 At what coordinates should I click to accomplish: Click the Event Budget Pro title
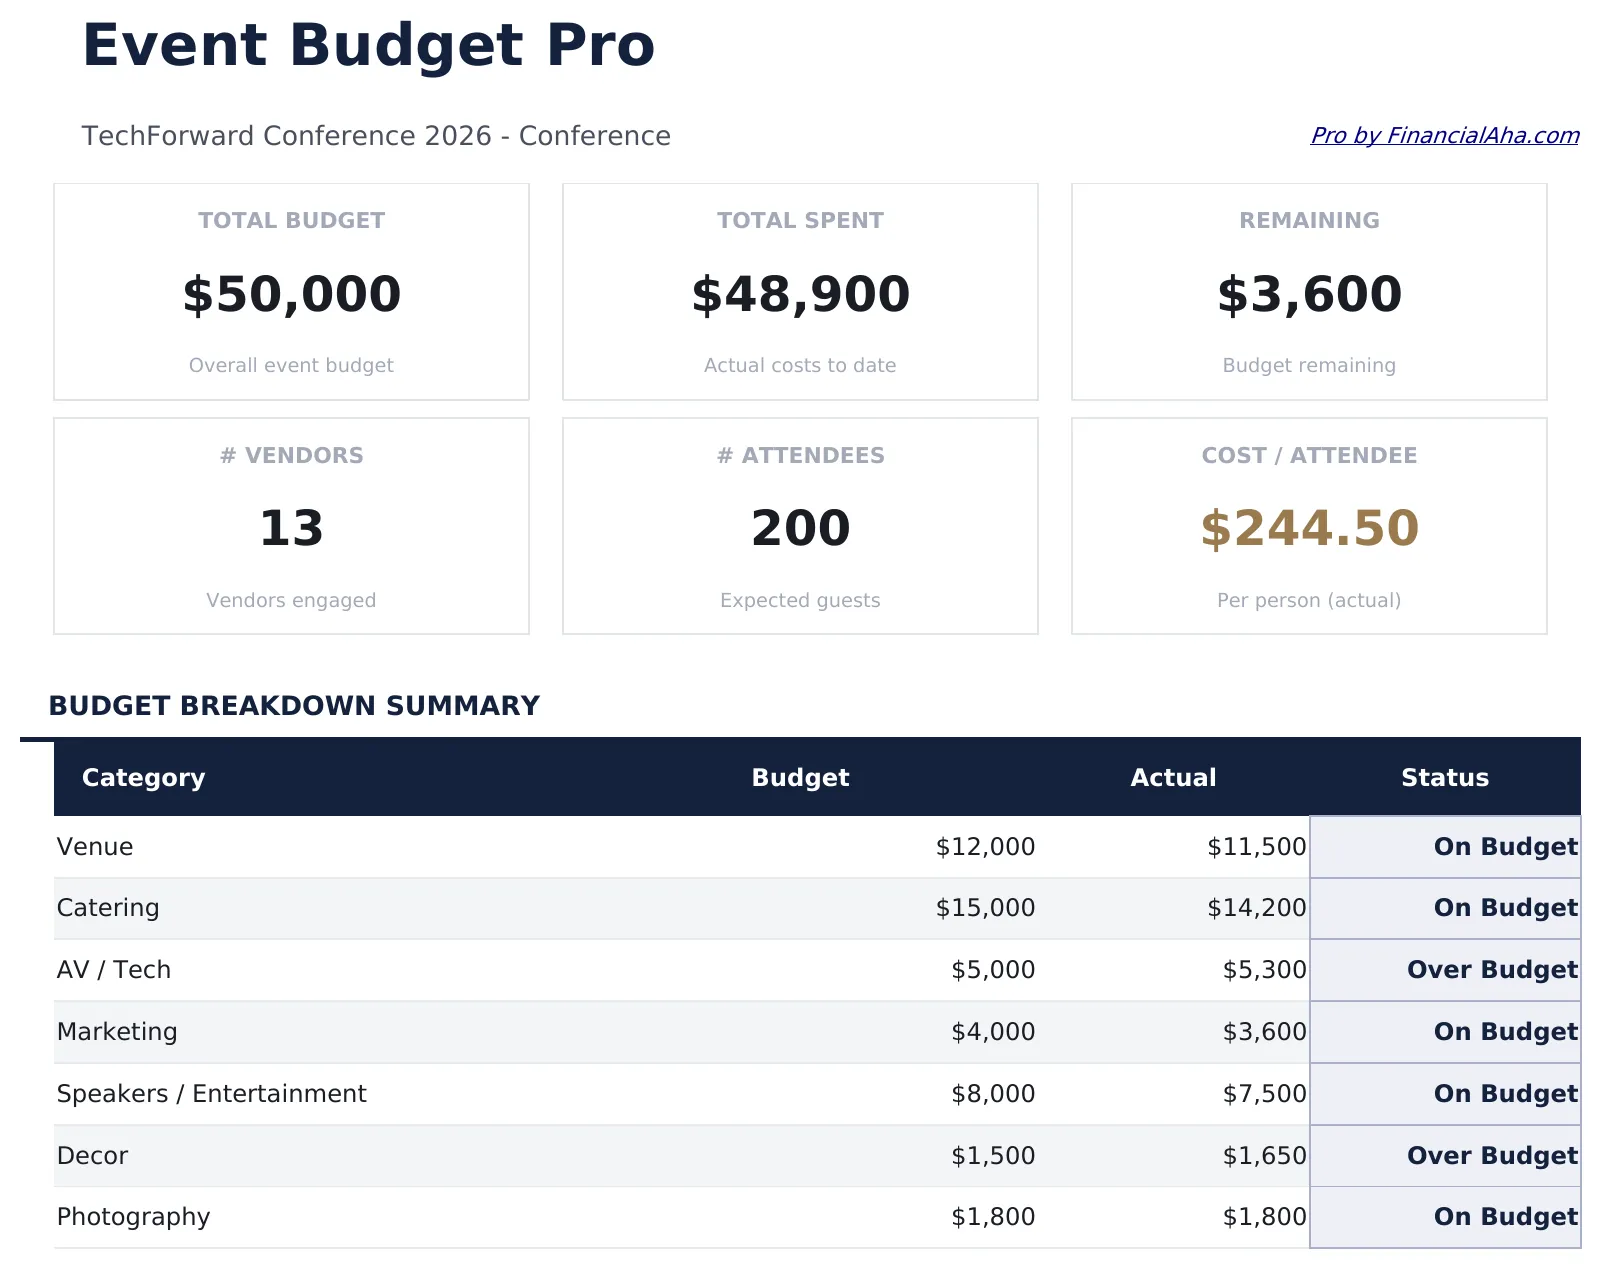point(369,45)
